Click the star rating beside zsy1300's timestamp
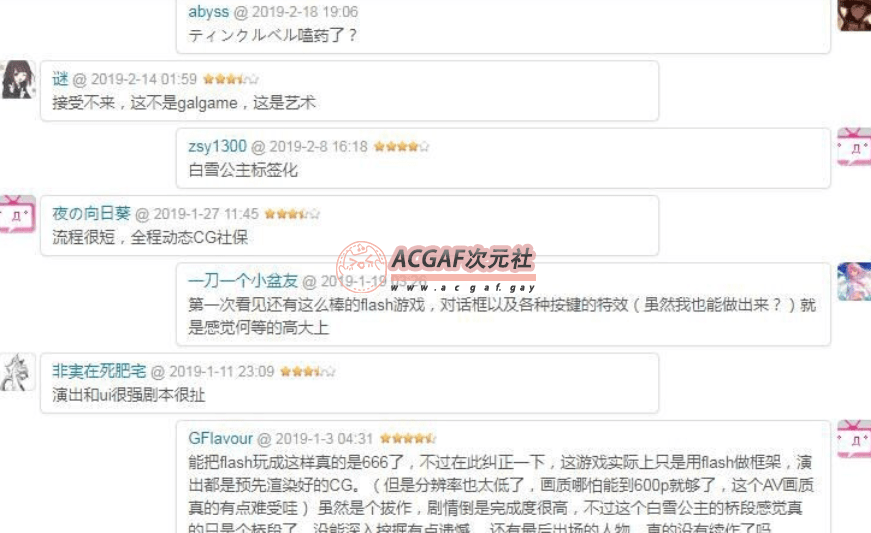Screen dimensions: 871x533 pos(402,147)
